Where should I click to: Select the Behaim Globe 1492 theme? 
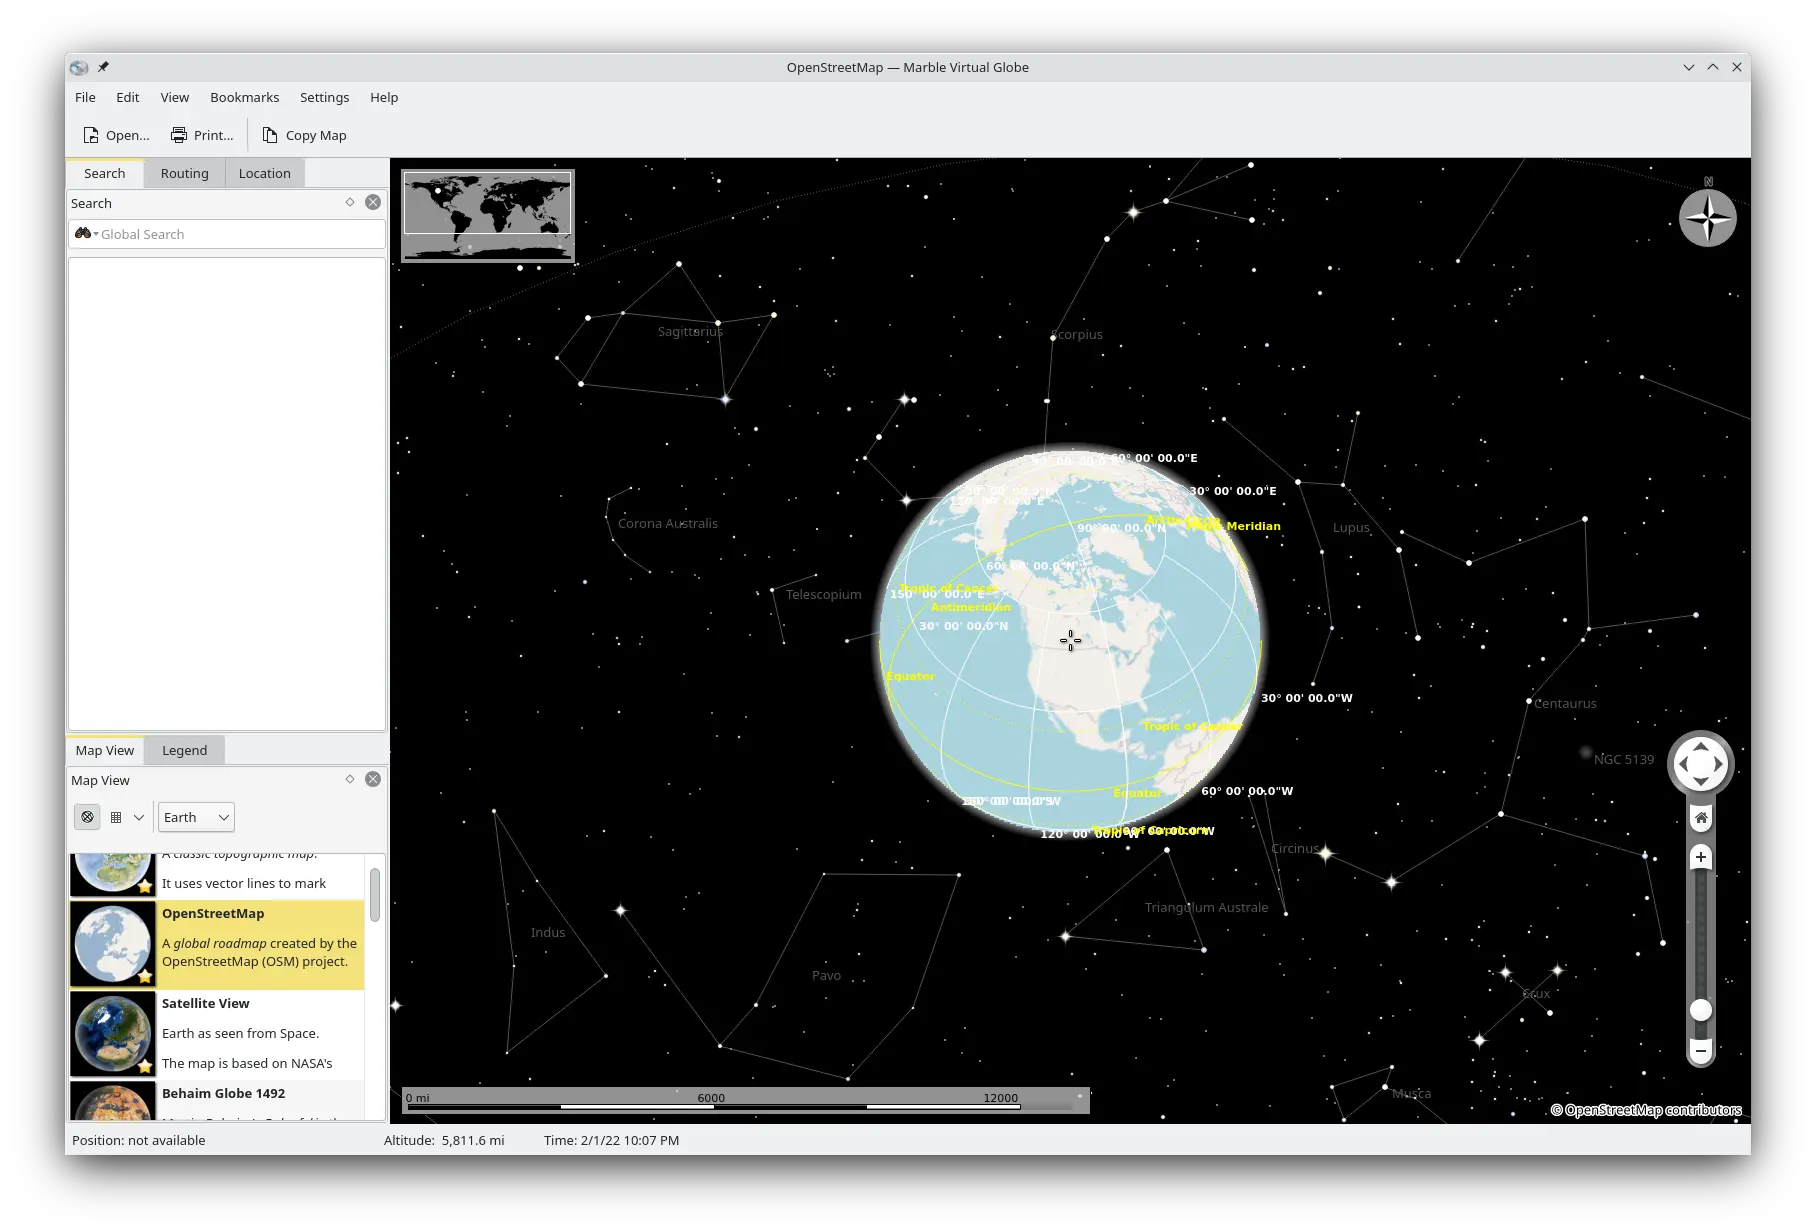click(217, 1100)
